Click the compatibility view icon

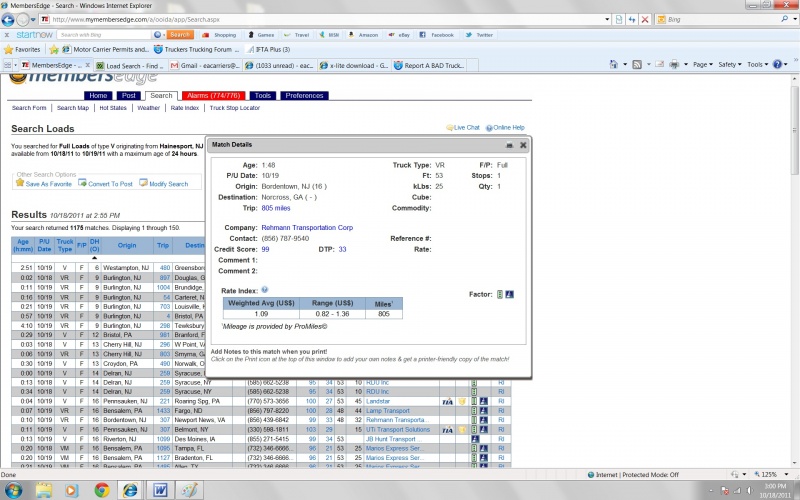619,19
